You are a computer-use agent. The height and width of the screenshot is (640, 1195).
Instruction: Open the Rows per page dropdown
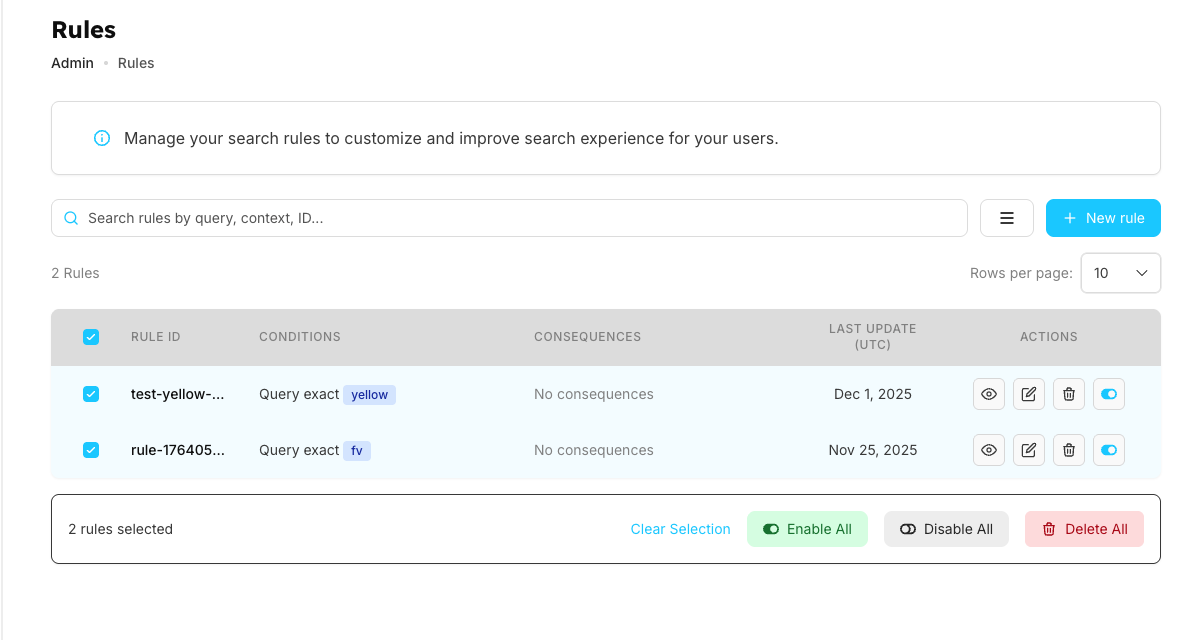coord(1120,273)
